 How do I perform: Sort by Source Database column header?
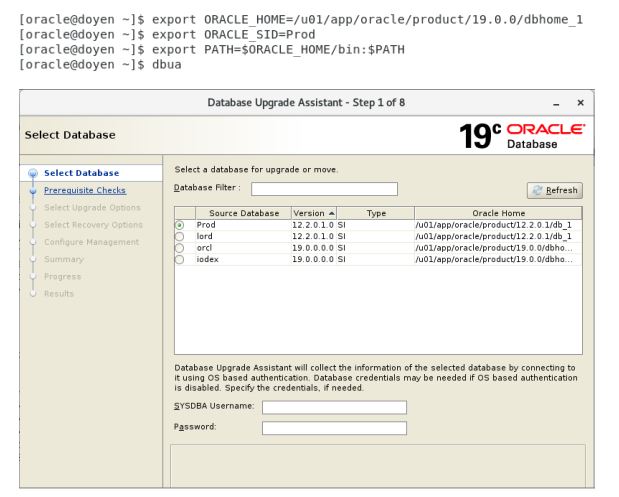[x=244, y=213]
